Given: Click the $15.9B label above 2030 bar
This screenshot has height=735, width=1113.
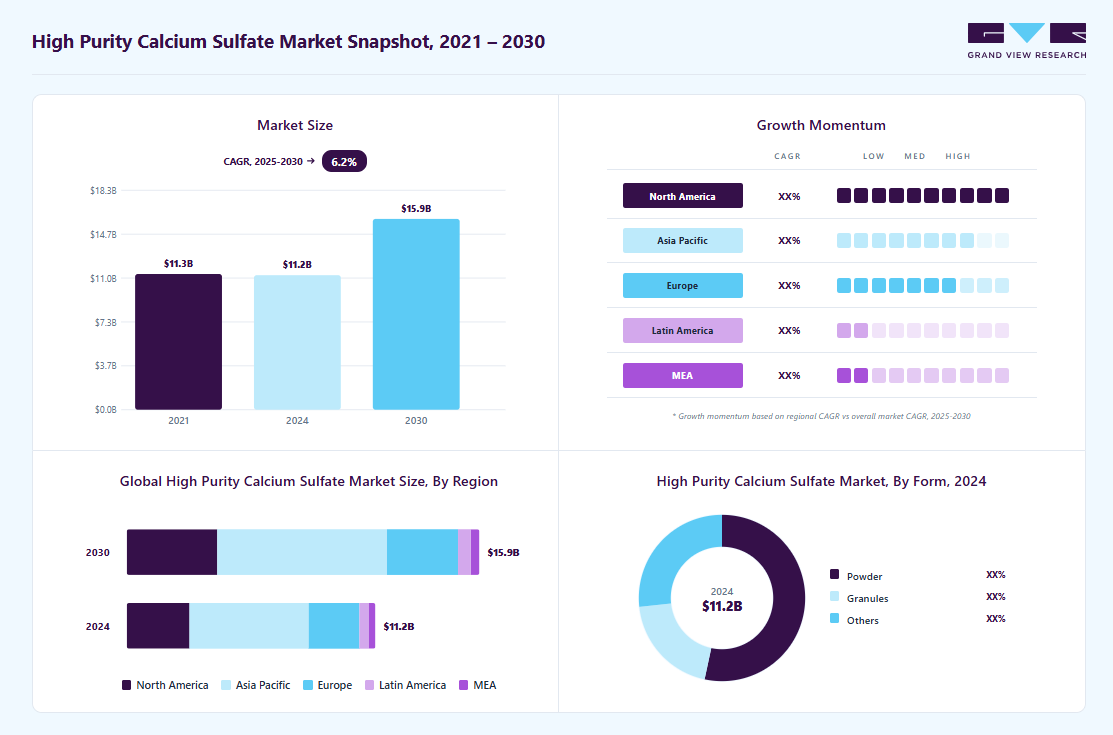Looking at the screenshot, I should 416,209.
